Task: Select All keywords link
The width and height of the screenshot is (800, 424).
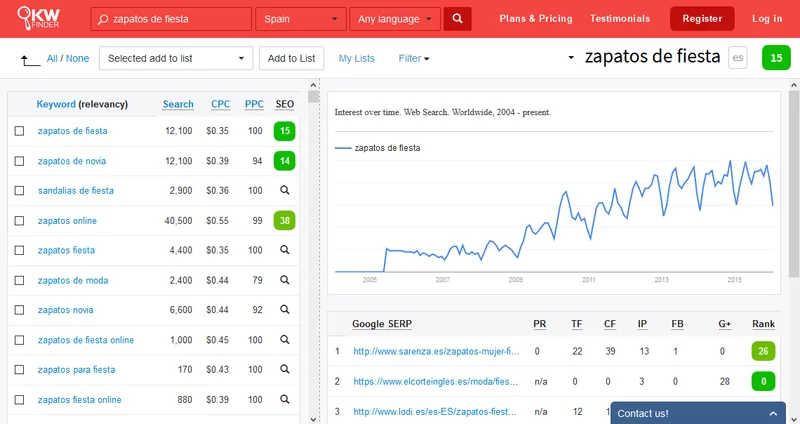Action: coord(52,58)
